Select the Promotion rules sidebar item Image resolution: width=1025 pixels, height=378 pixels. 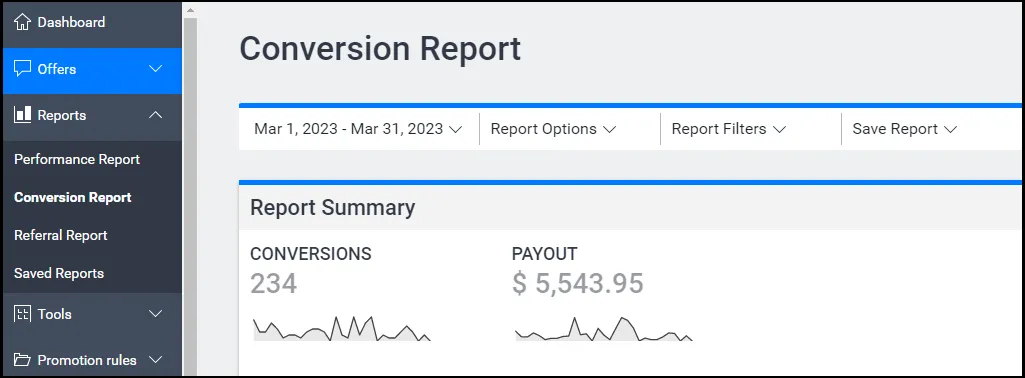tap(92, 360)
